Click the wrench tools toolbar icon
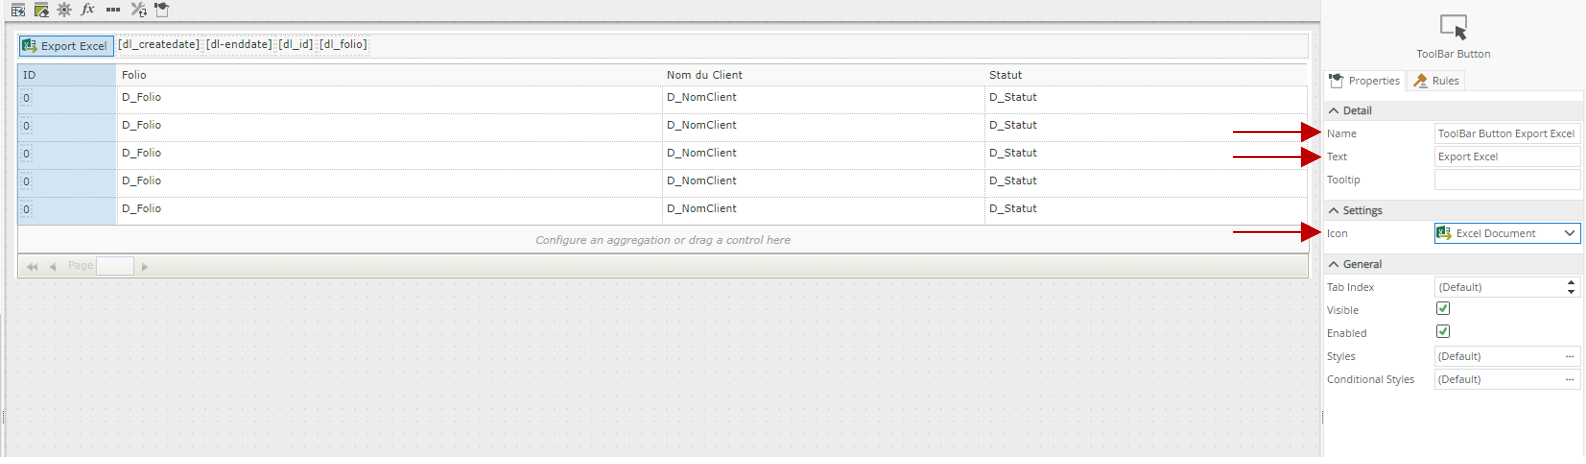 tap(138, 10)
